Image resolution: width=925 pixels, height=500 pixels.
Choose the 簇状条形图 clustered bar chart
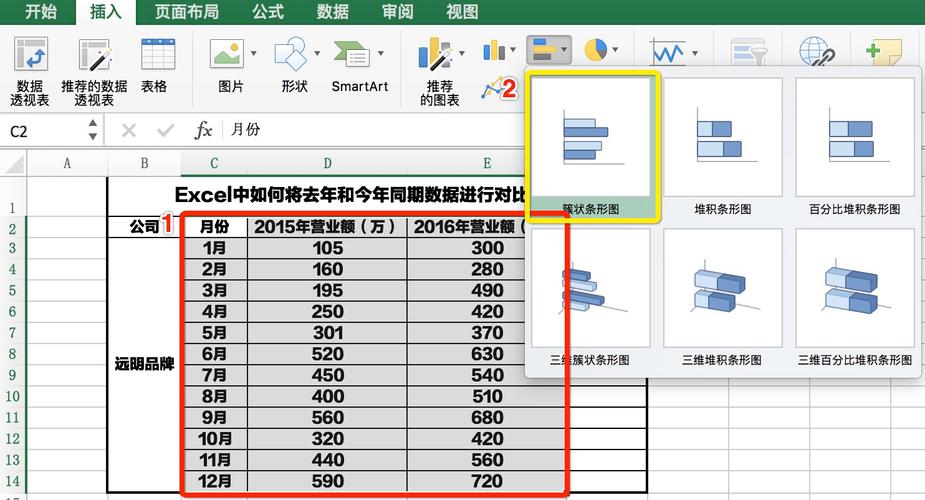click(x=591, y=146)
